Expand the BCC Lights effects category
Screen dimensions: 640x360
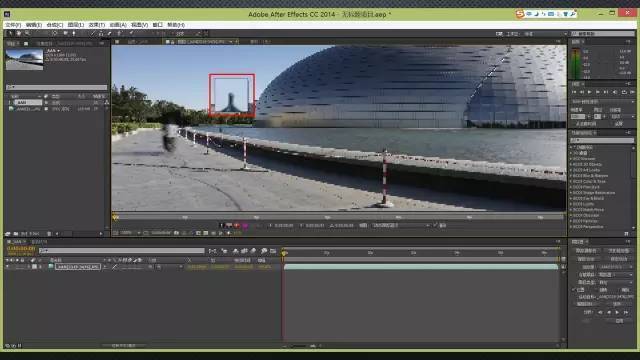click(x=583, y=204)
